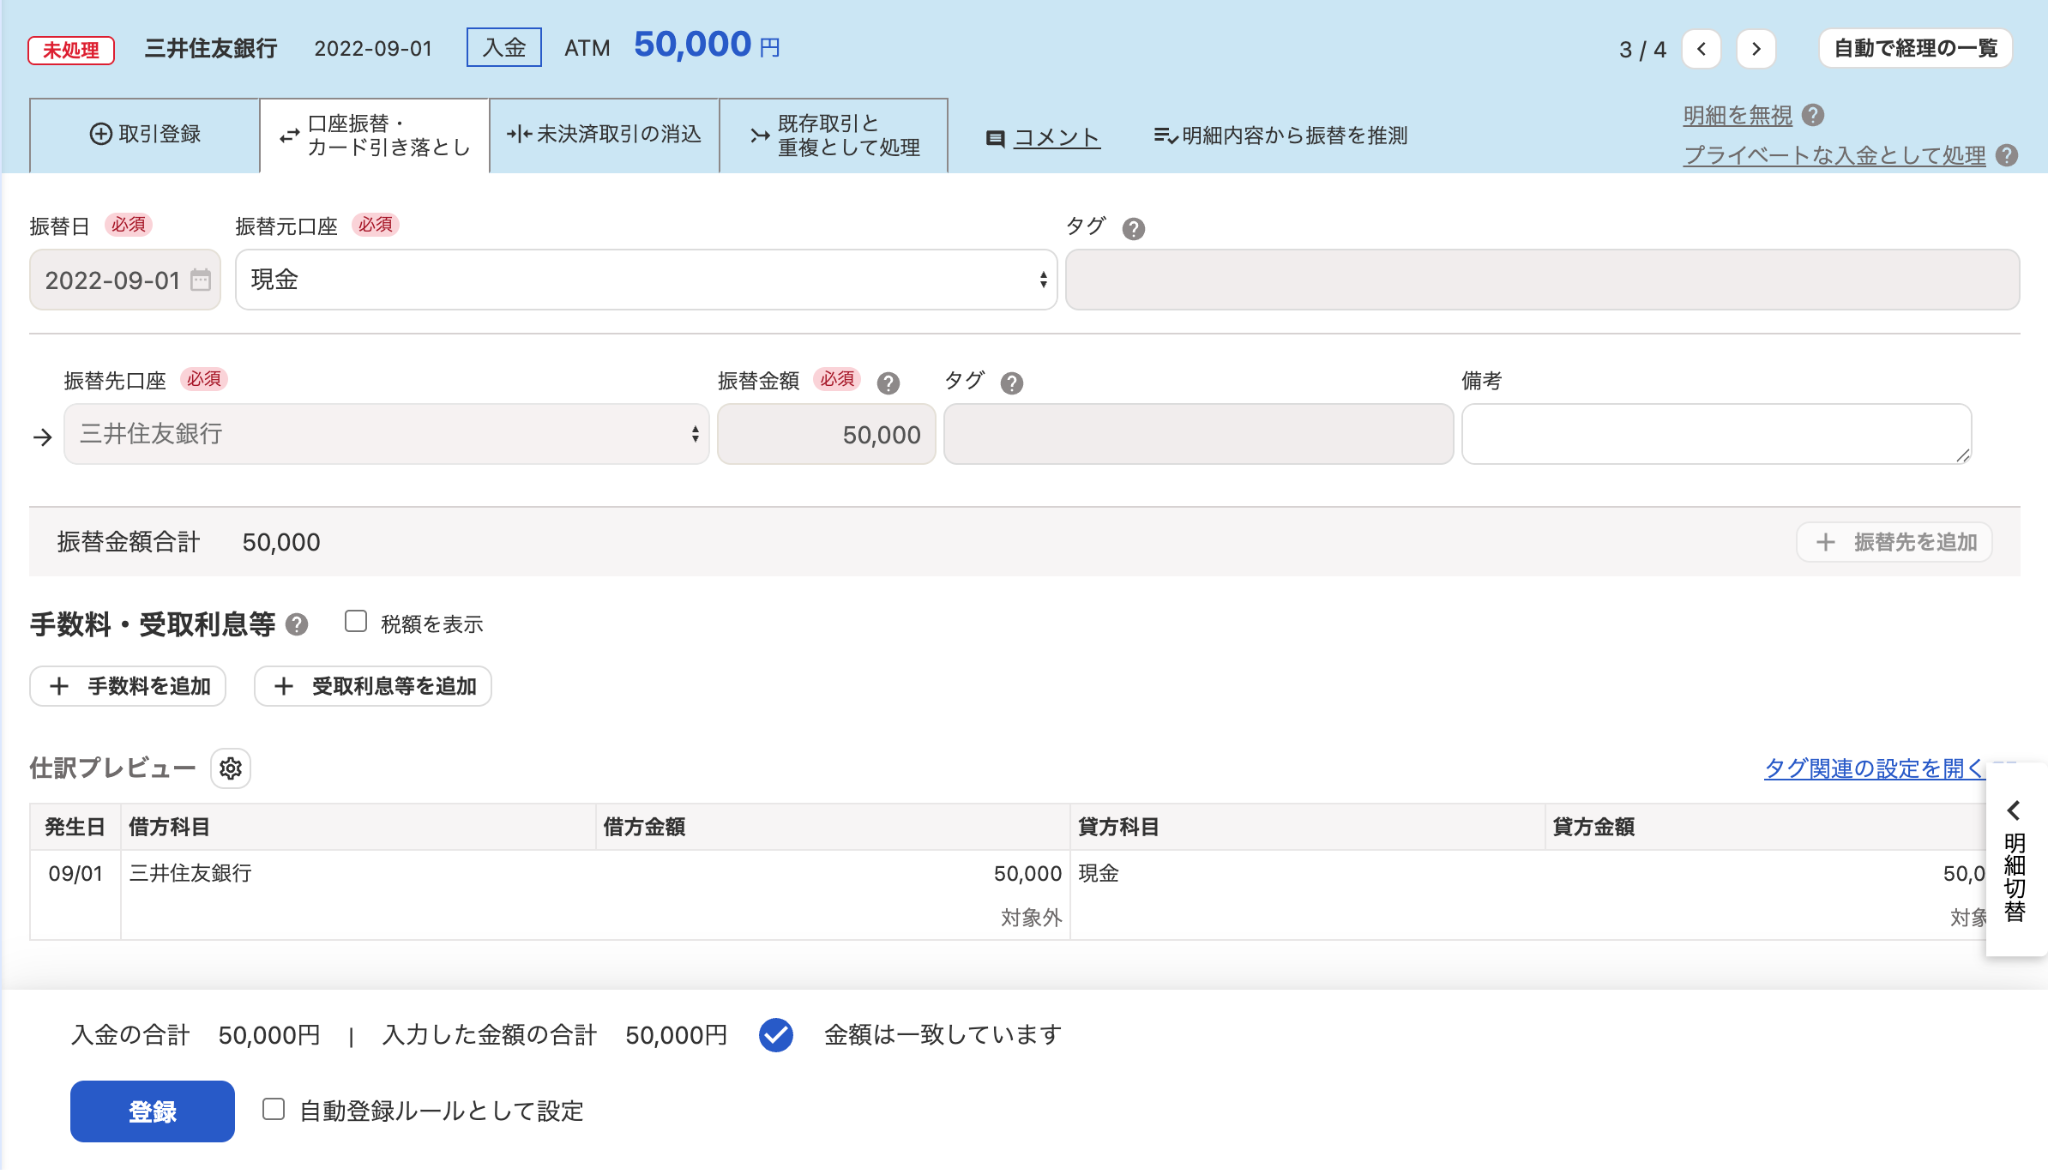Click the top タグ input field
Screen dimensions: 2048x1170
tap(1542, 280)
